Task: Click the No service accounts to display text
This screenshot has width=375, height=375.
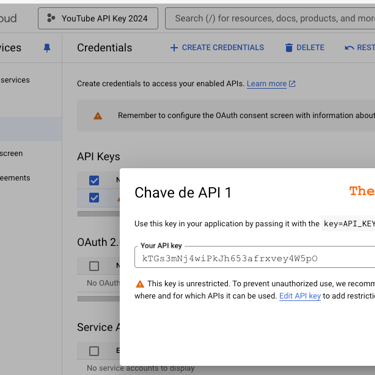Action: (x=140, y=368)
